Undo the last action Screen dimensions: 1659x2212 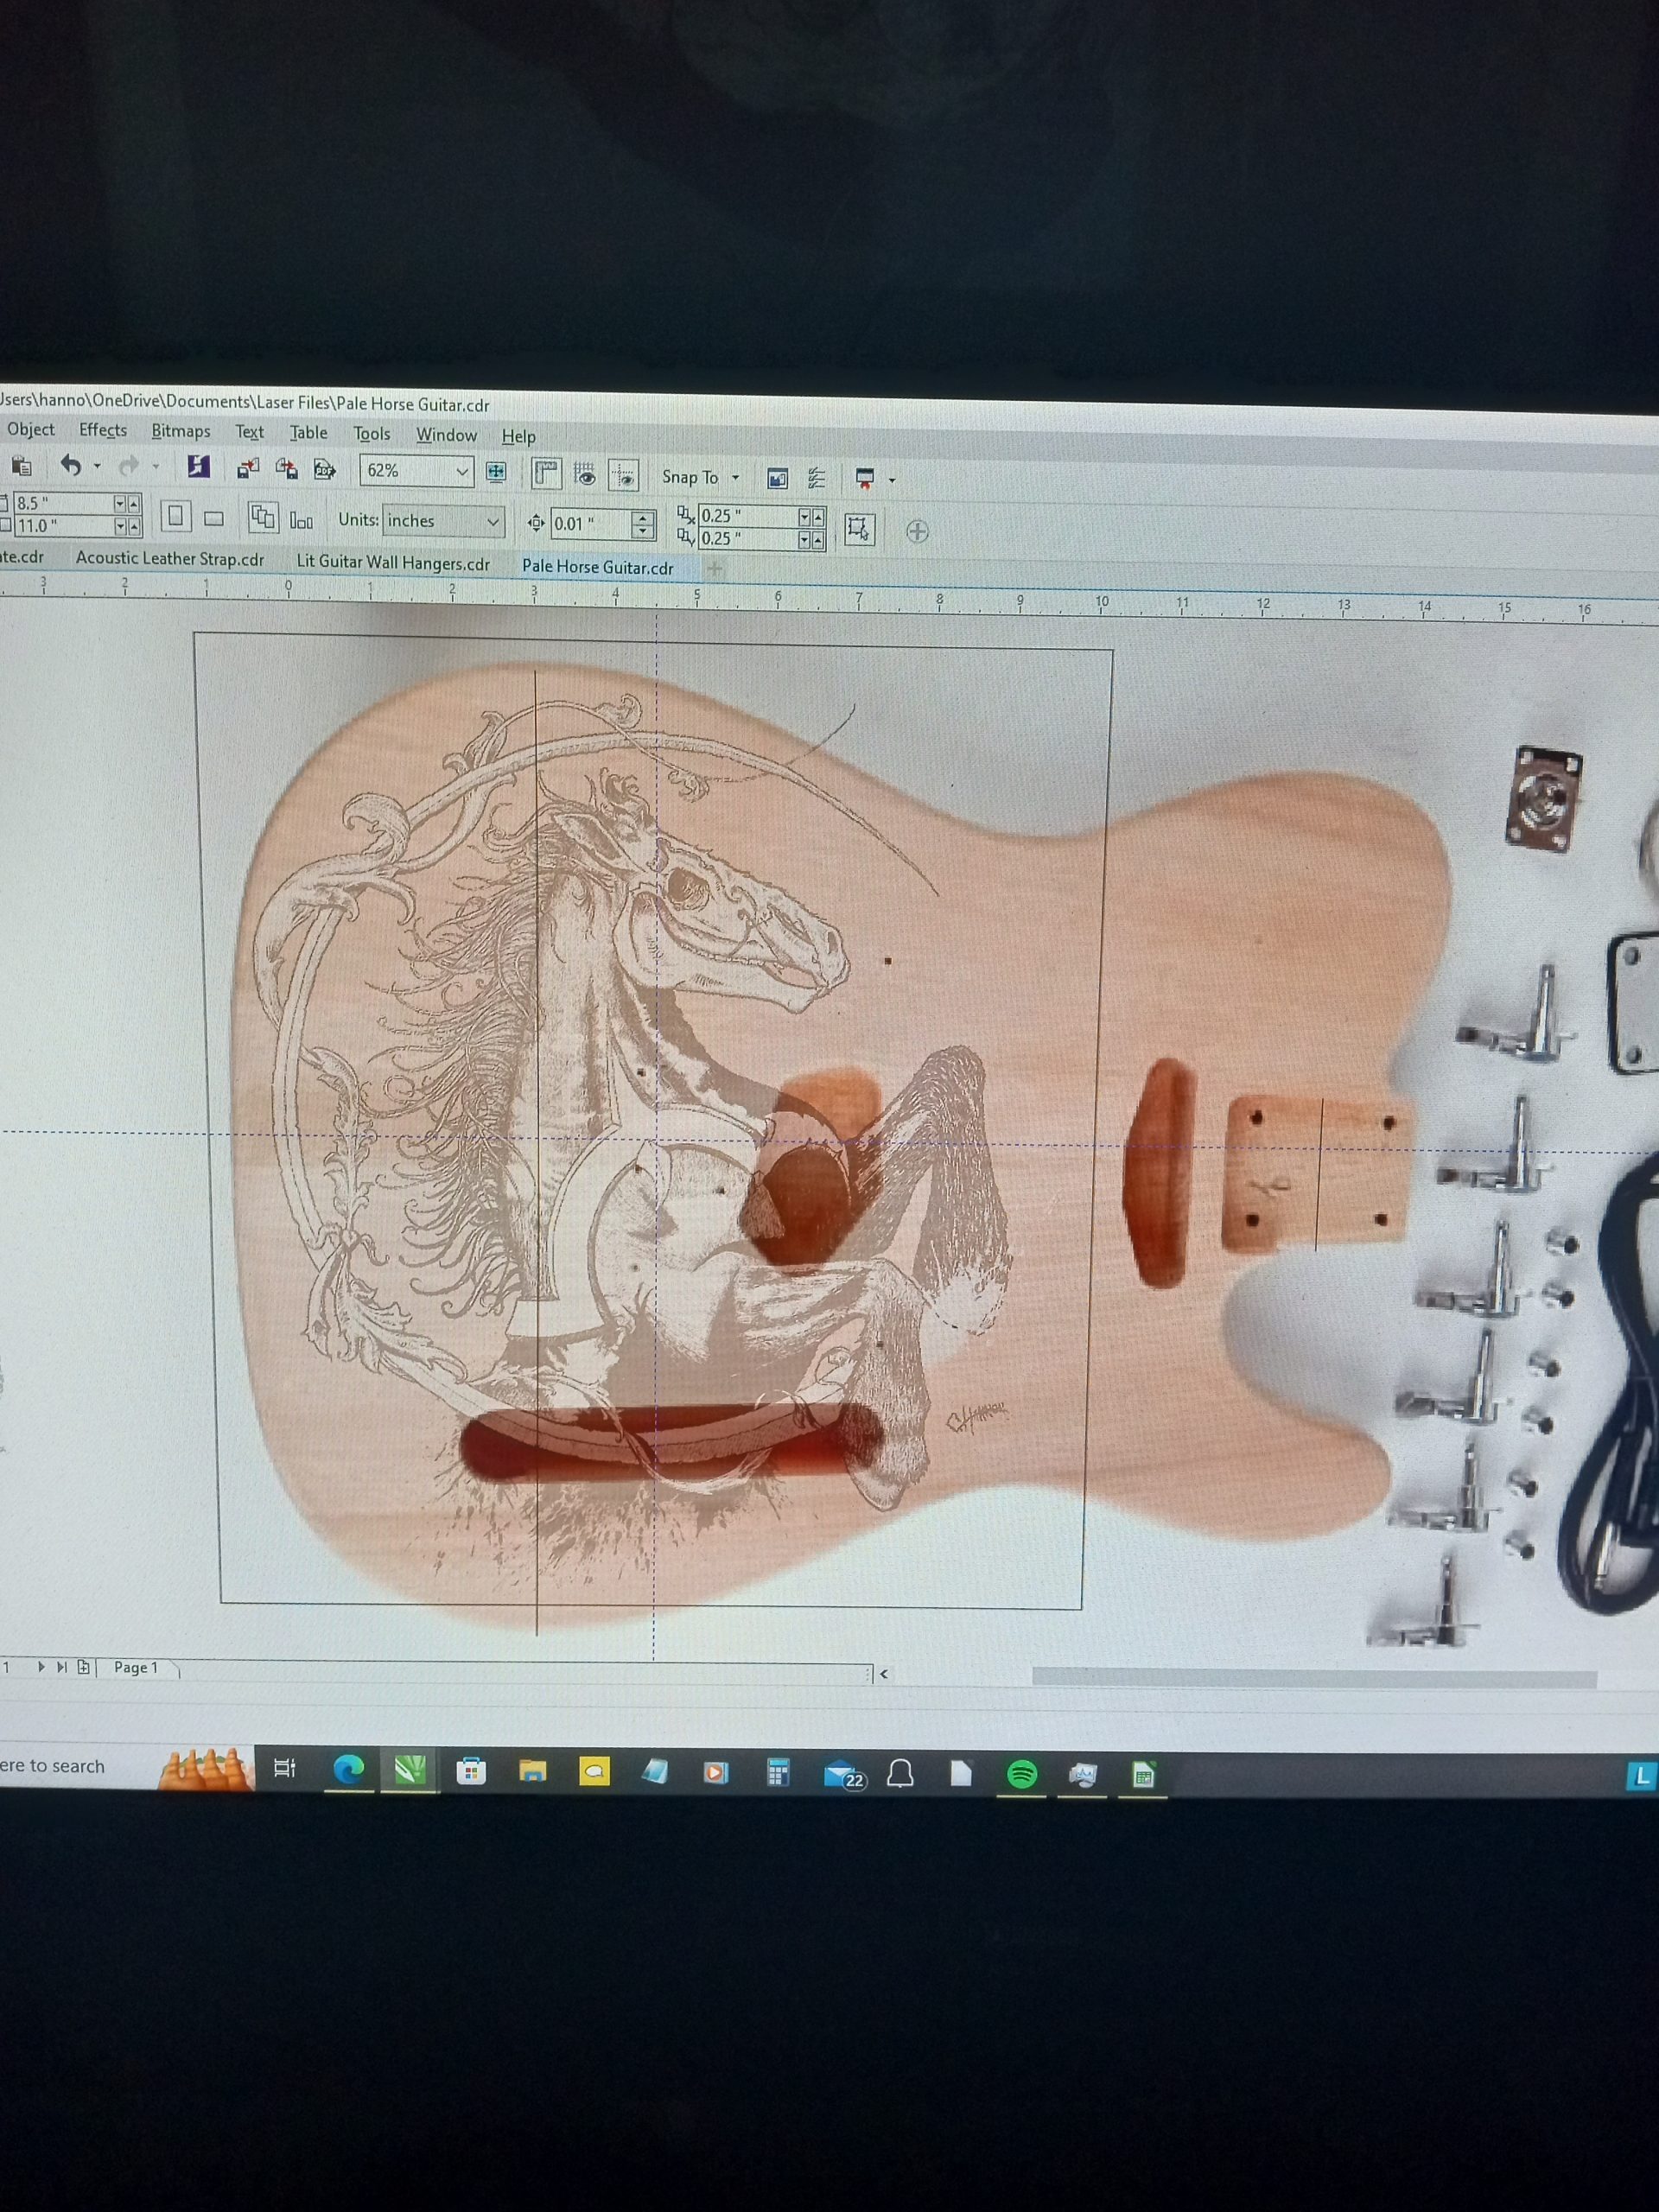pyautogui.click(x=71, y=465)
